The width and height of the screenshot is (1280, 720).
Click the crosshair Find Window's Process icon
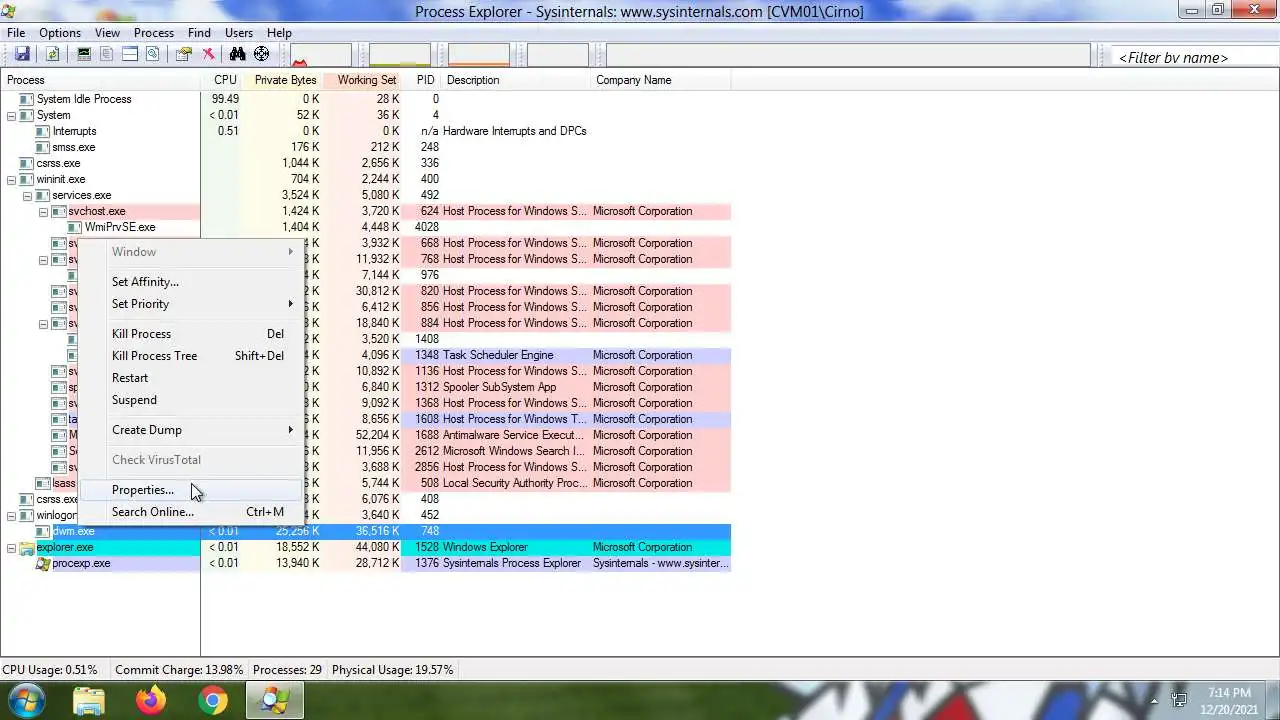pos(261,54)
